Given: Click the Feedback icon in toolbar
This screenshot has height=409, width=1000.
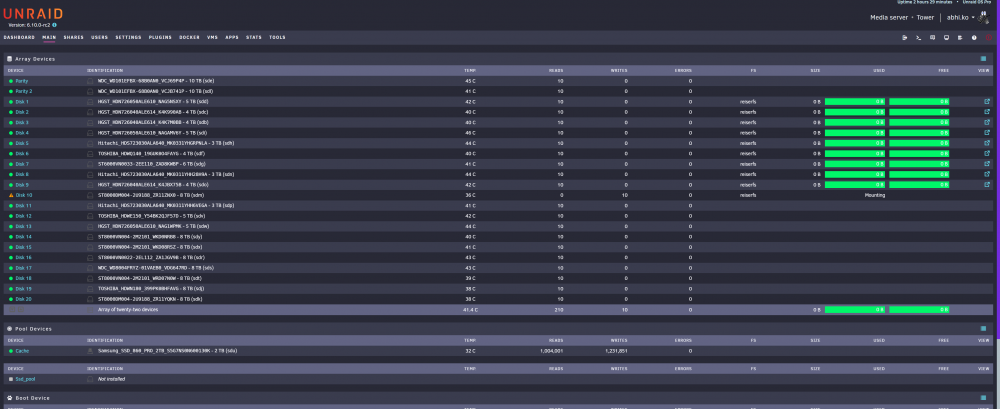Looking at the screenshot, I should click(932, 38).
